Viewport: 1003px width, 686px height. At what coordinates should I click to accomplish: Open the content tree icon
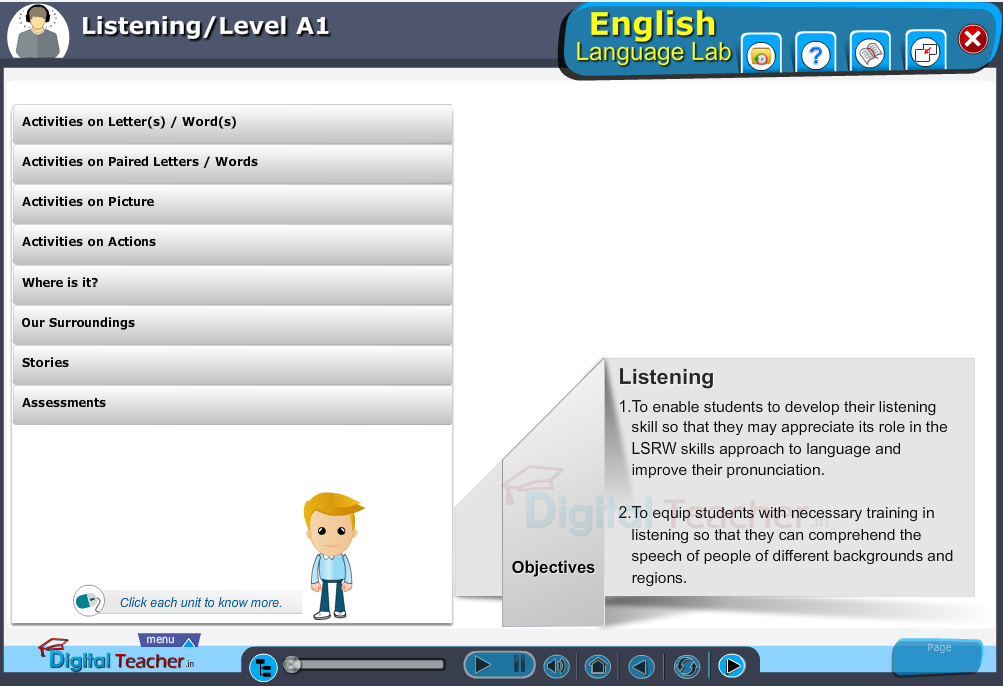tap(263, 667)
